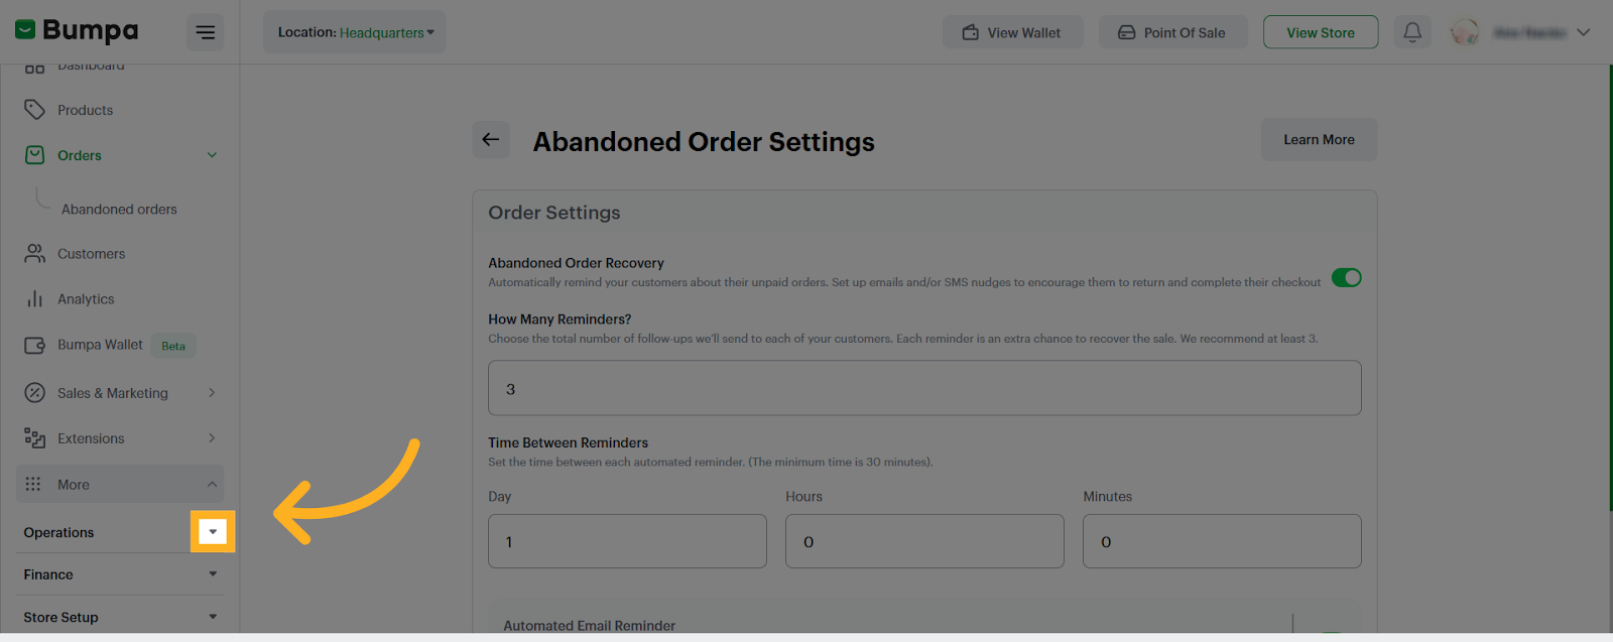Open notifications bell
1613x642 pixels.
(1412, 33)
